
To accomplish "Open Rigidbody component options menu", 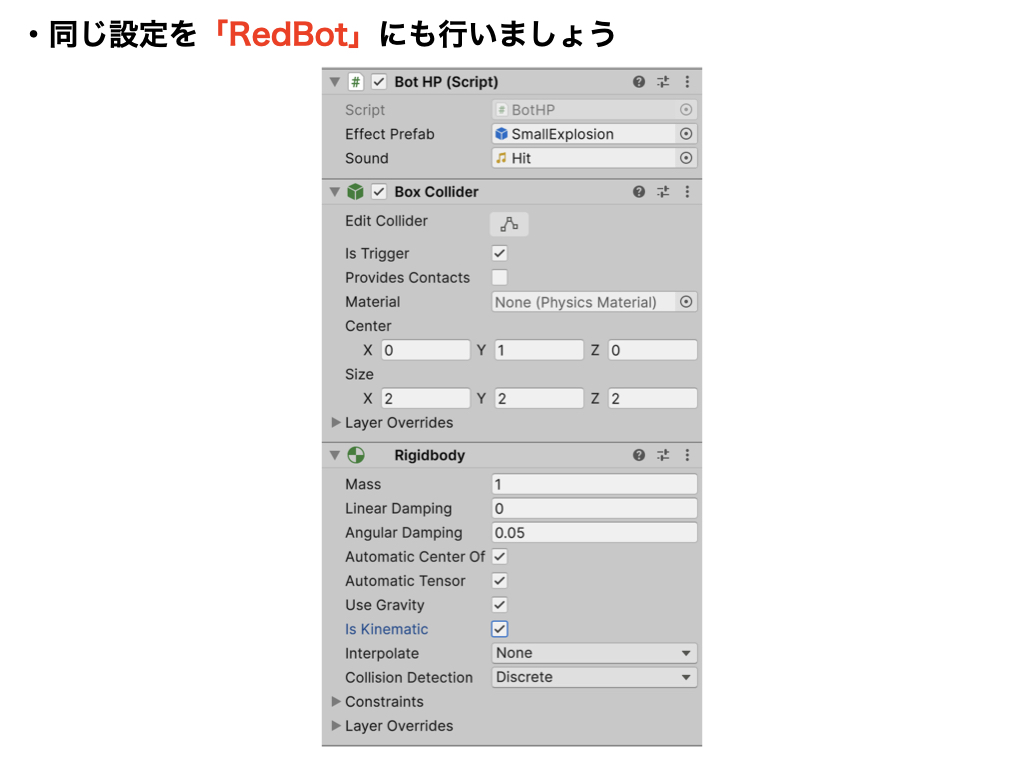I will tap(687, 455).
